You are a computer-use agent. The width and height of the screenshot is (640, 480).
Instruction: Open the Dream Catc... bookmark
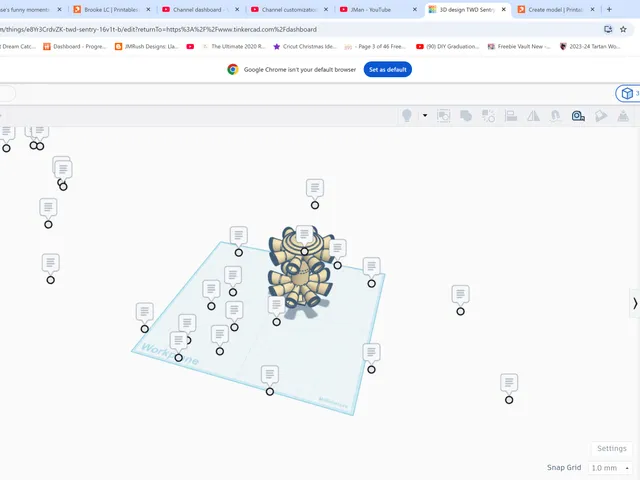18,47
